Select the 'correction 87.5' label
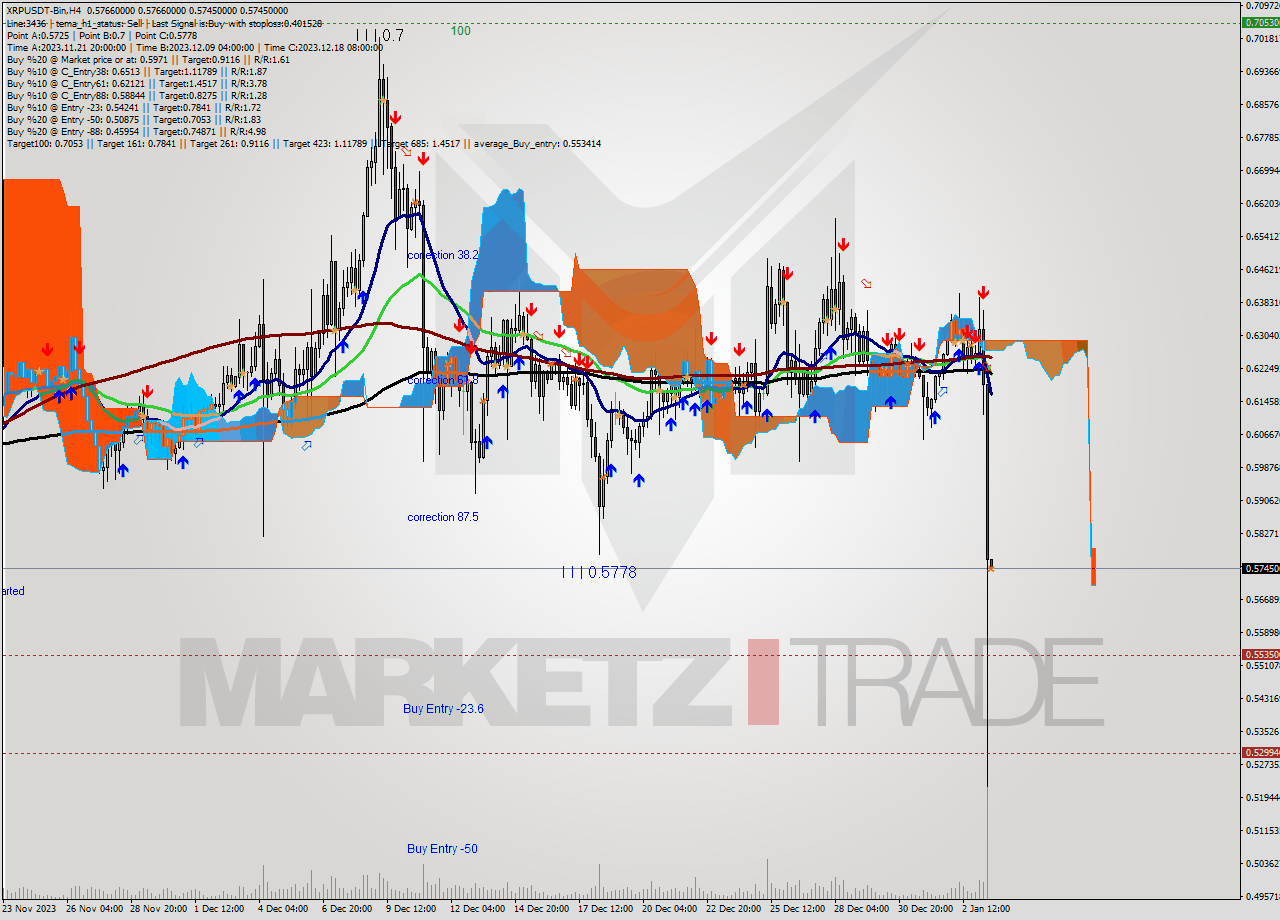The image size is (1280, 920). pos(443,517)
